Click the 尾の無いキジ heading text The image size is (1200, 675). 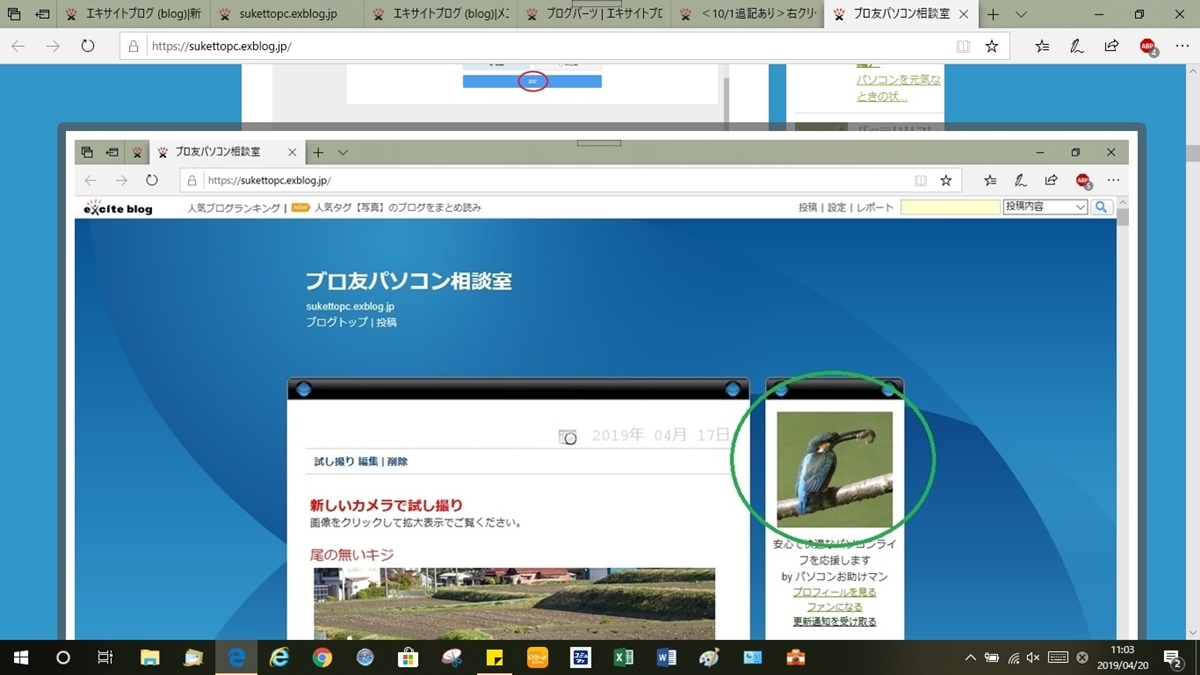point(352,555)
